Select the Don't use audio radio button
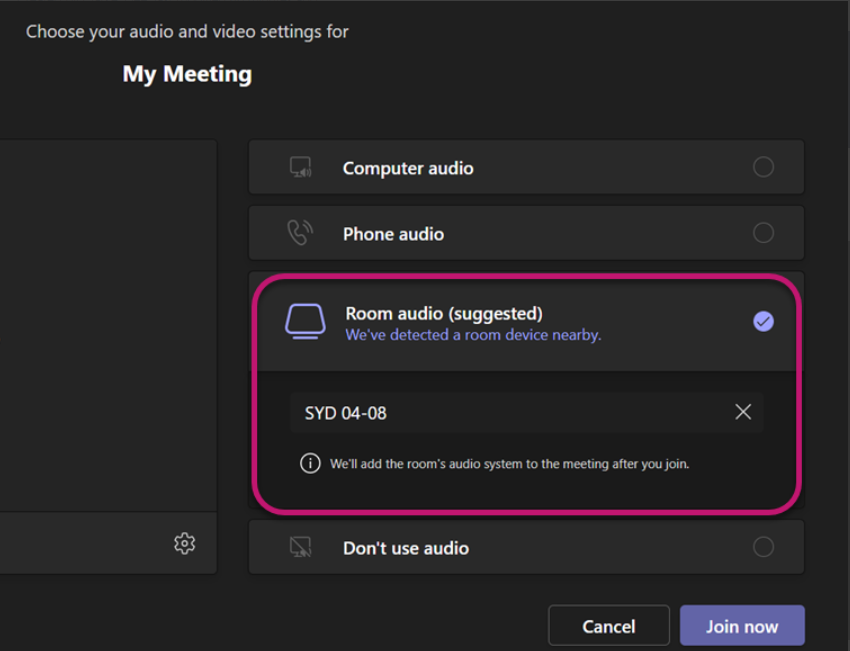Screen dimensions: 850x651 pos(763,546)
